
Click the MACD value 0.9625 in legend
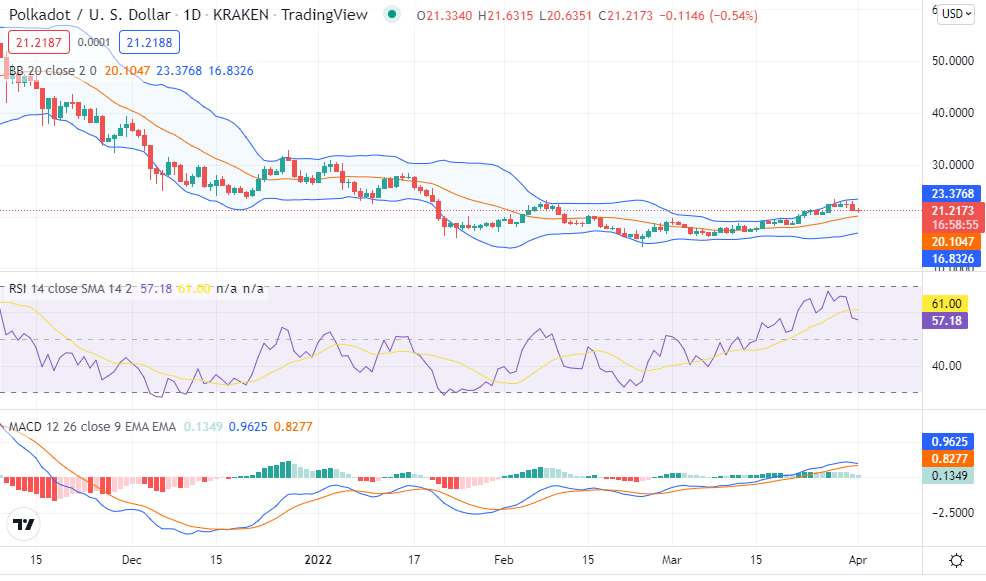248,427
